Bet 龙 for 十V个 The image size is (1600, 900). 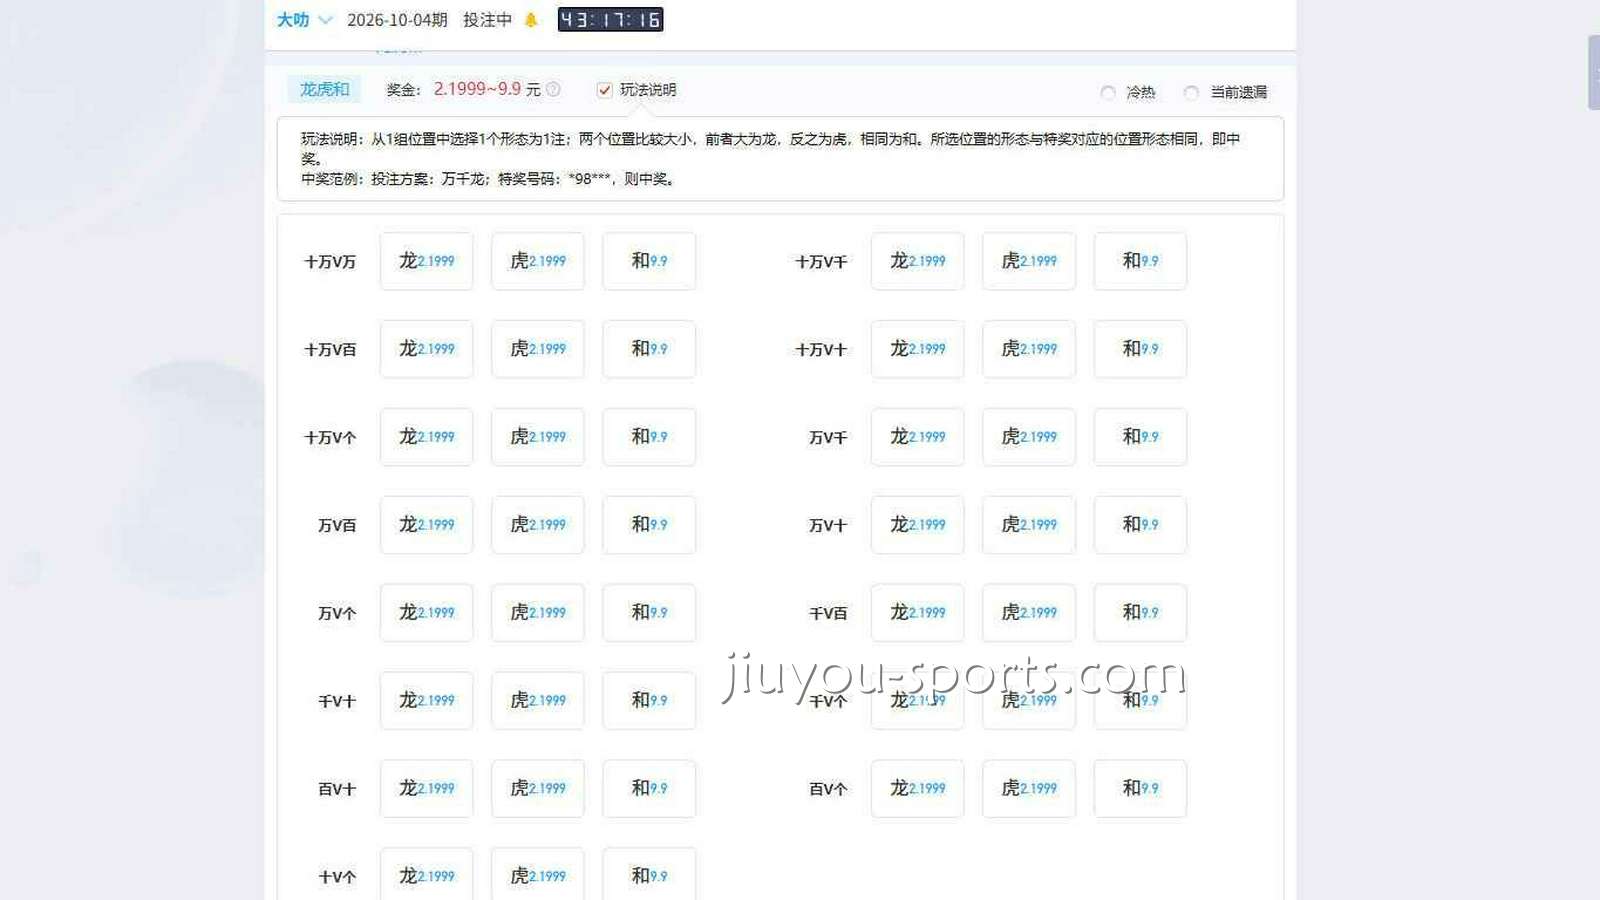coord(426,874)
